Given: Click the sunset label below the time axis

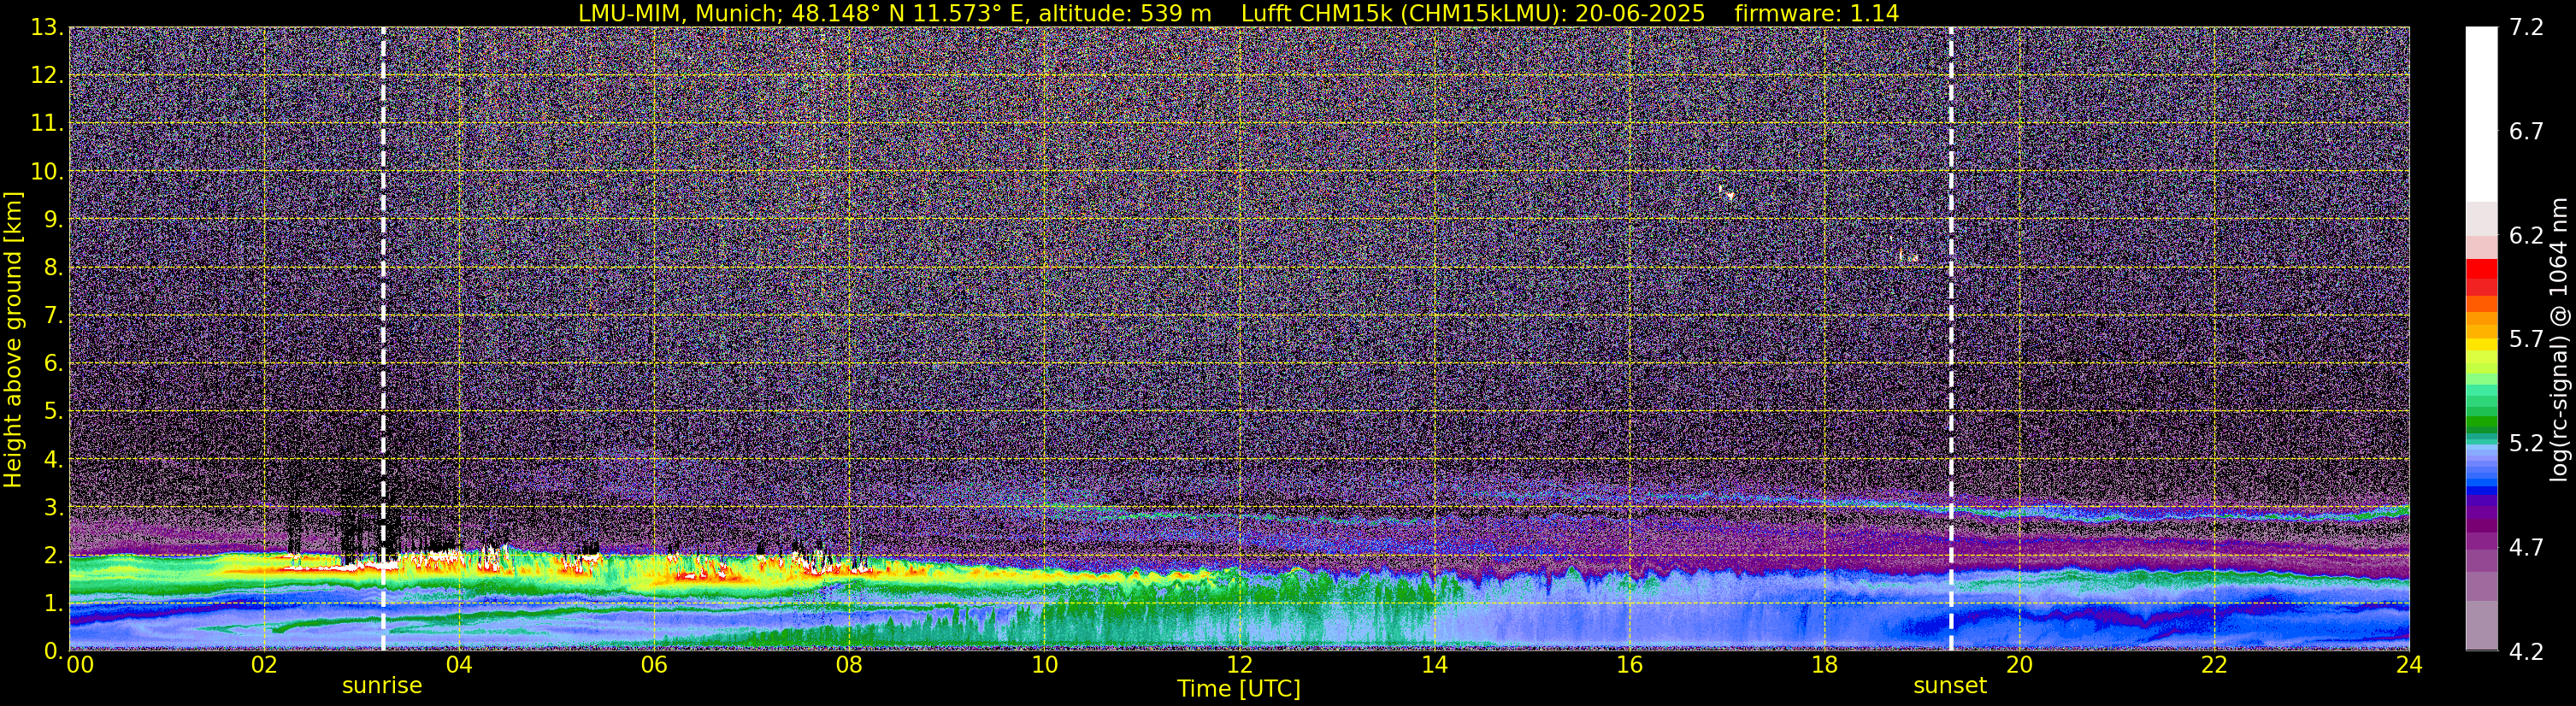Looking at the screenshot, I should pyautogui.click(x=1950, y=686).
